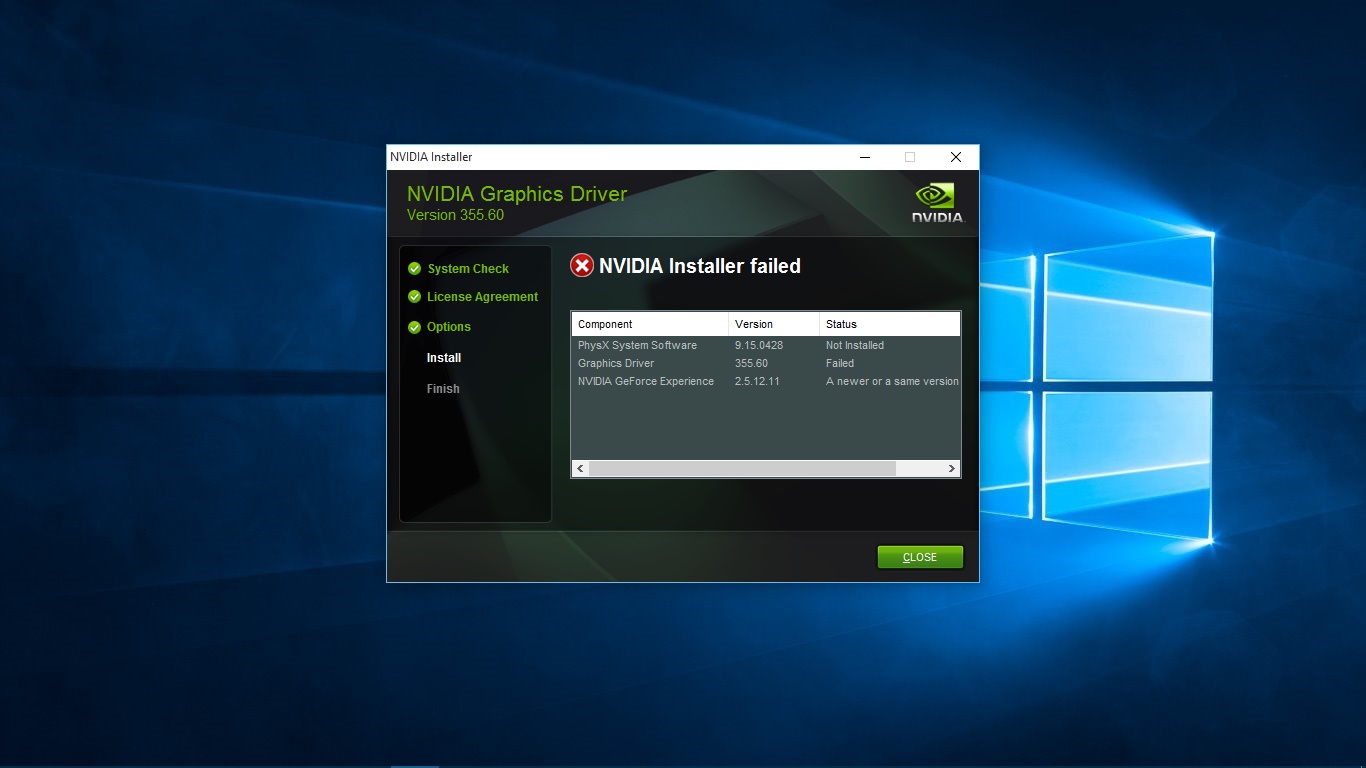
Task: Select the Install step in the sidebar
Action: pyautogui.click(x=443, y=357)
